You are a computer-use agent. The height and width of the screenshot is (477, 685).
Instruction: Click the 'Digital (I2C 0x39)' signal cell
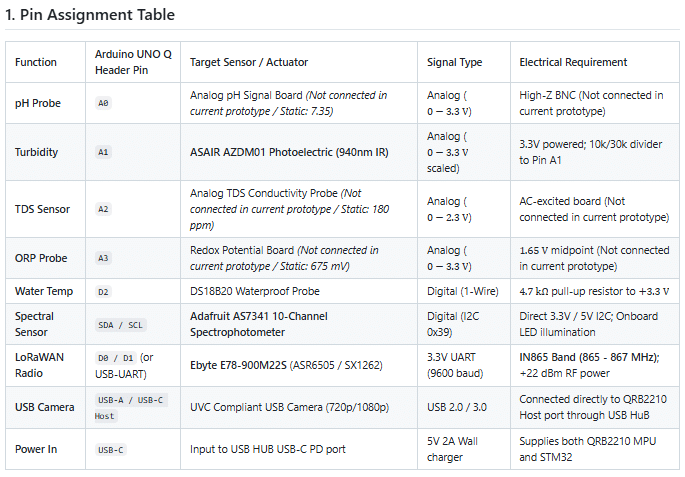click(464, 324)
